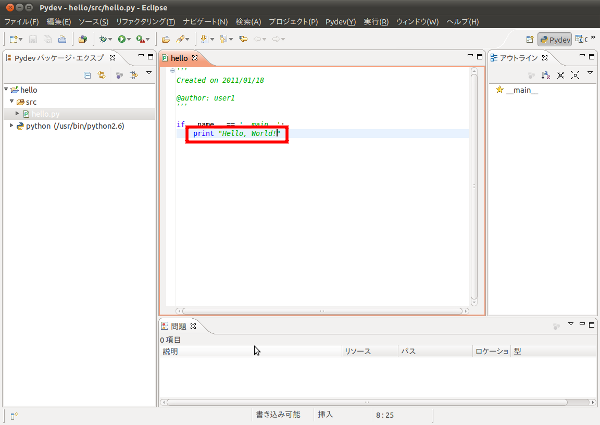The width and height of the screenshot is (600, 425).
Task: Open the ナビゲート(N) menu
Action: (x=205, y=22)
